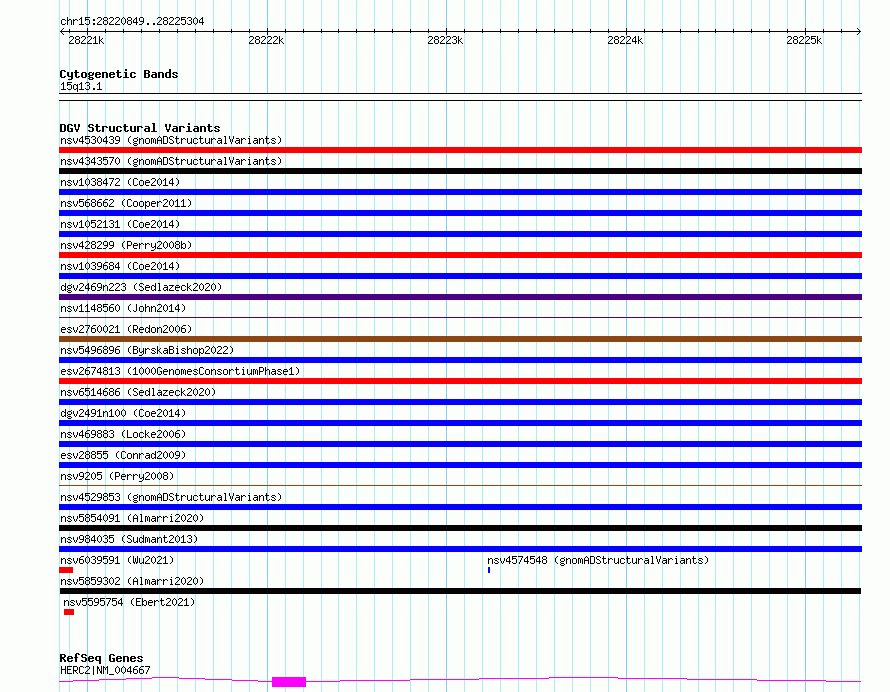The height and width of the screenshot is (692, 890).
Task: Select the magenta HERC2 exon block
Action: [x=289, y=682]
